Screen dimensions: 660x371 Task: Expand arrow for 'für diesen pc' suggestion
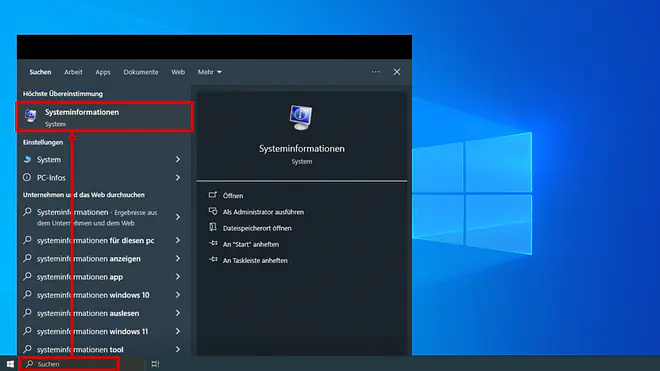(178, 240)
